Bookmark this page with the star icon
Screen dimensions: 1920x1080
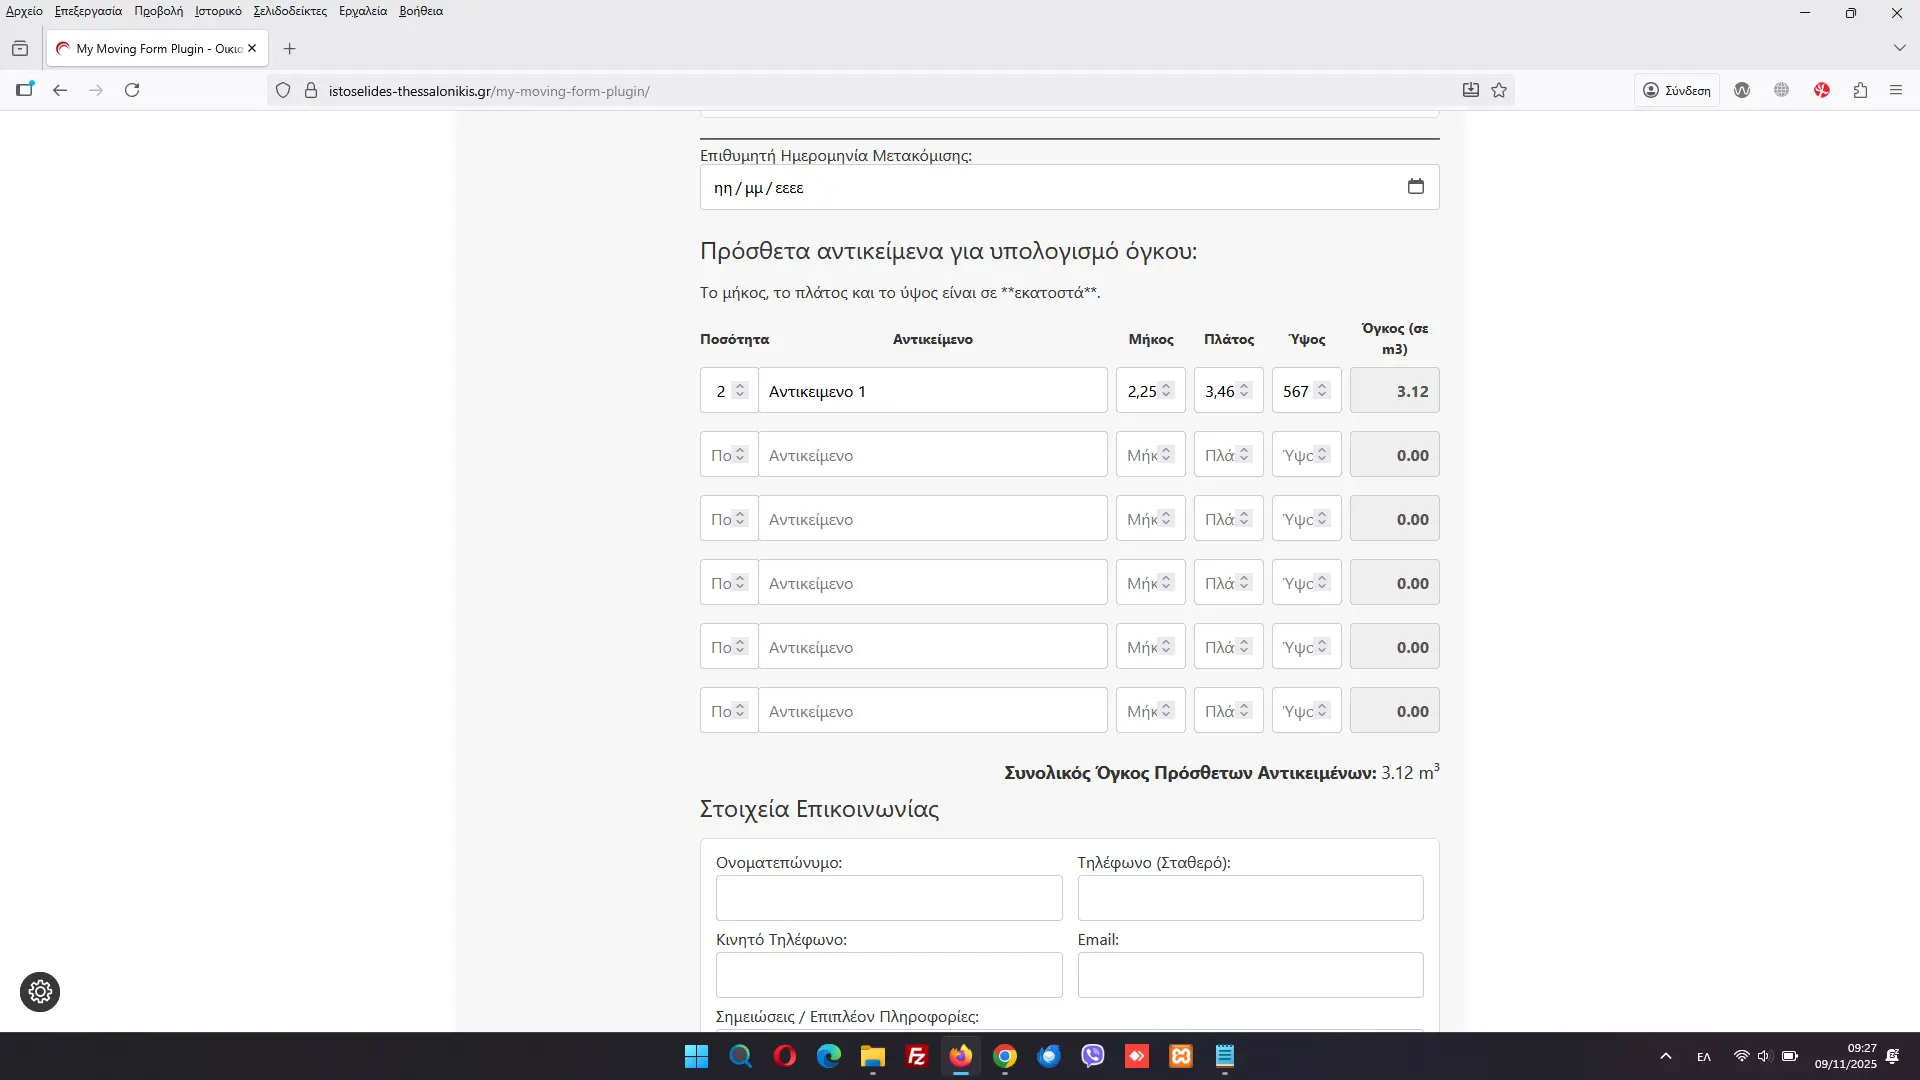point(1499,90)
